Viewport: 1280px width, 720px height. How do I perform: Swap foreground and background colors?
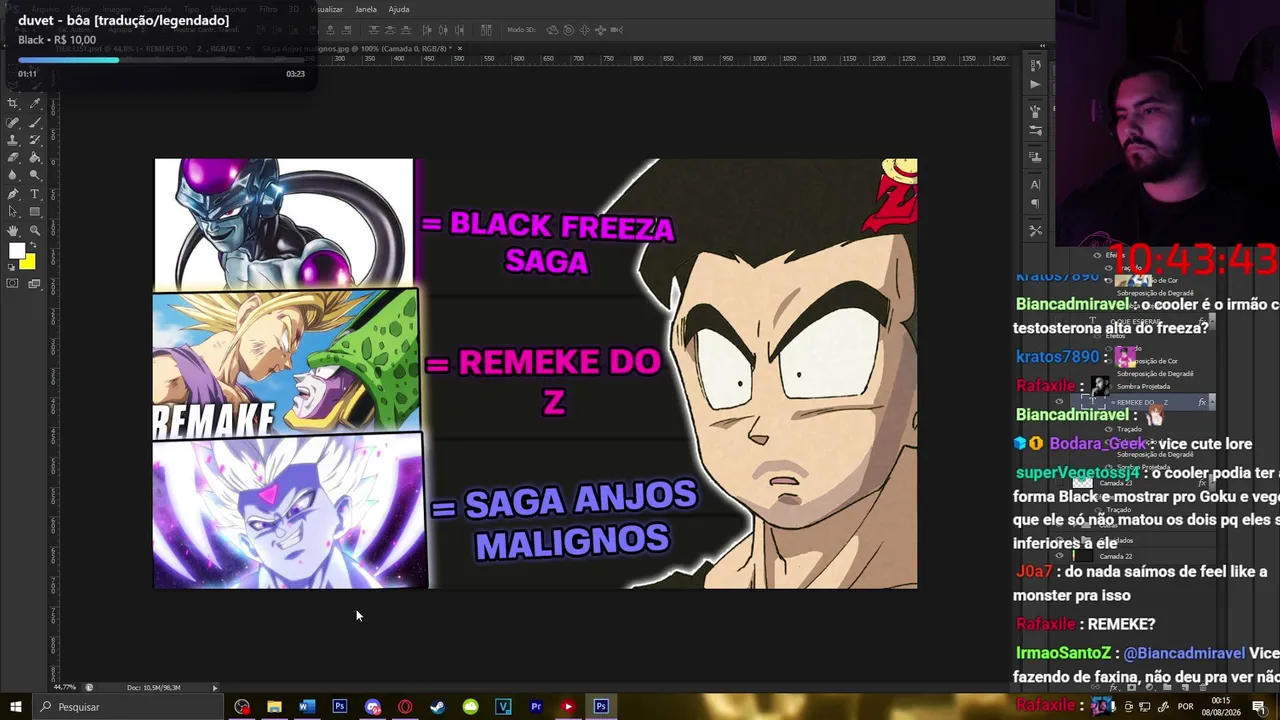click(x=32, y=245)
